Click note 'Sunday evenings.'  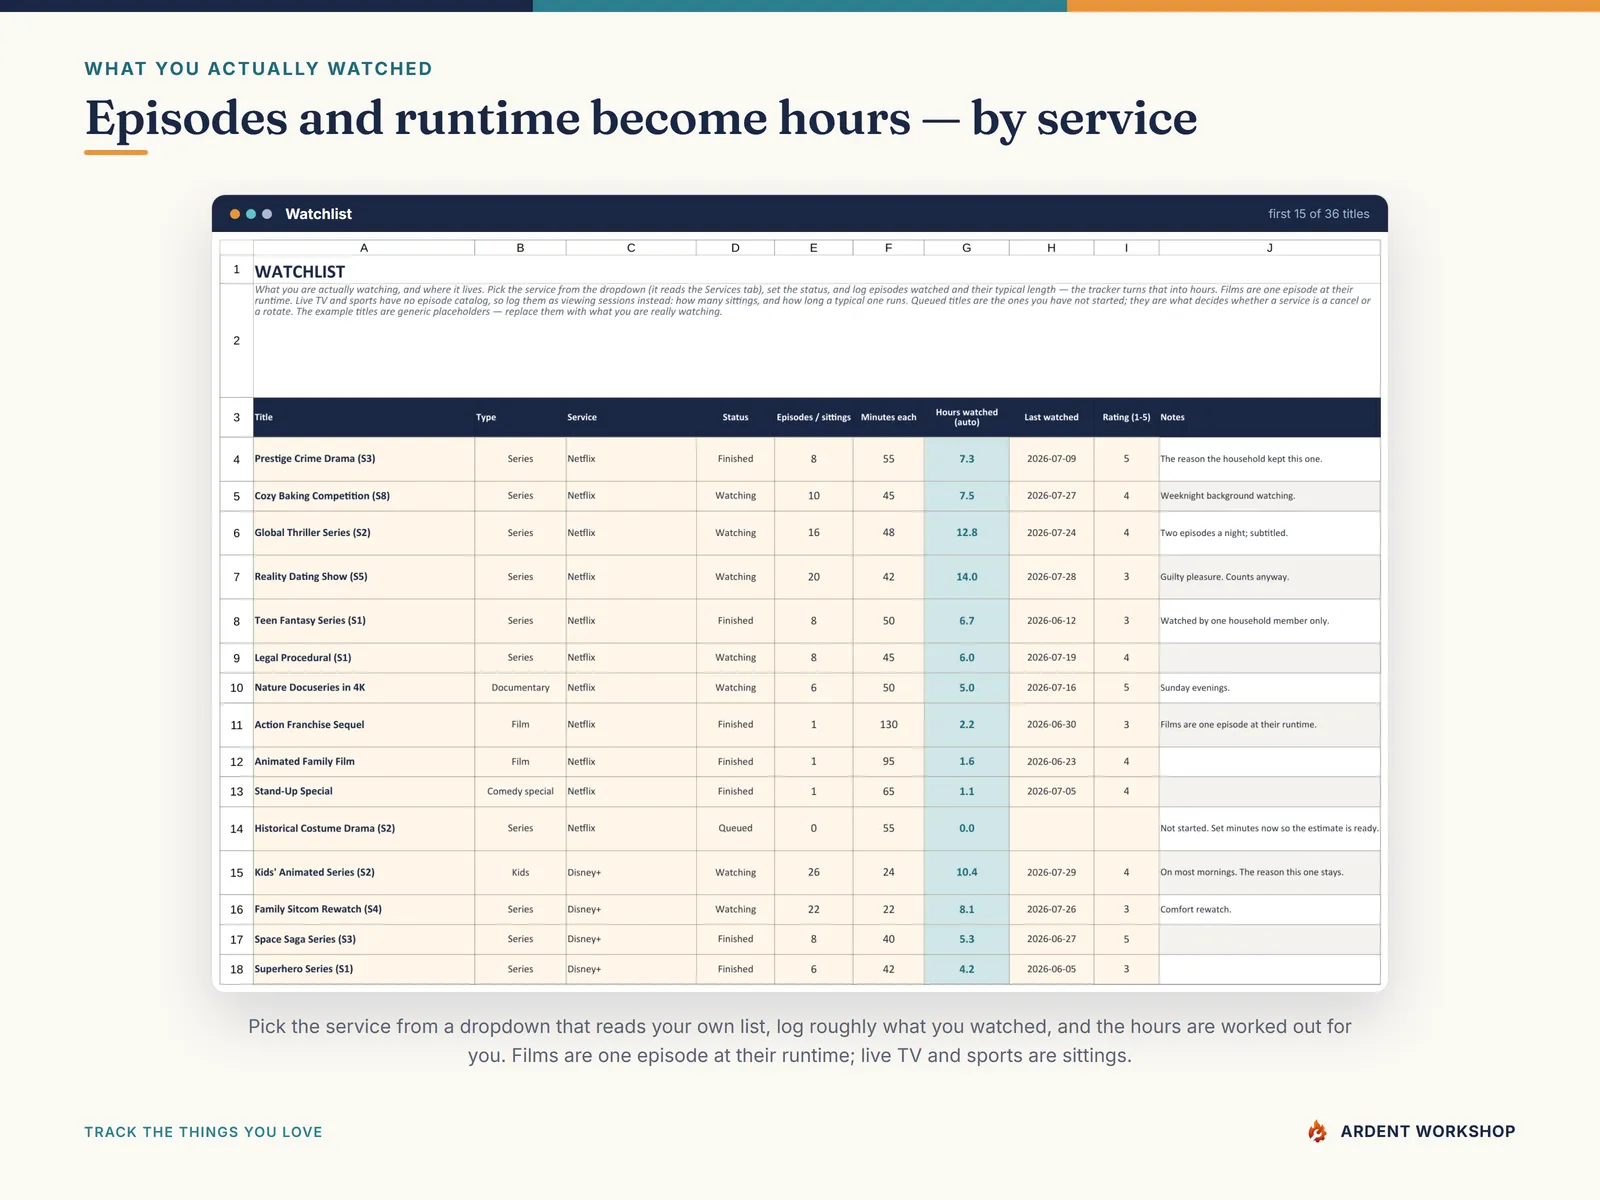[x=1270, y=688]
